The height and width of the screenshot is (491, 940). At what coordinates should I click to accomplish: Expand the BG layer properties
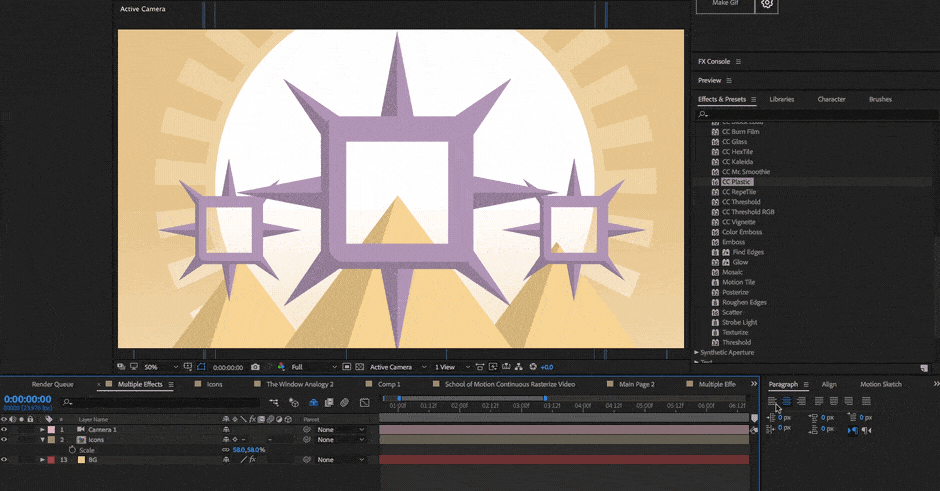click(43, 460)
